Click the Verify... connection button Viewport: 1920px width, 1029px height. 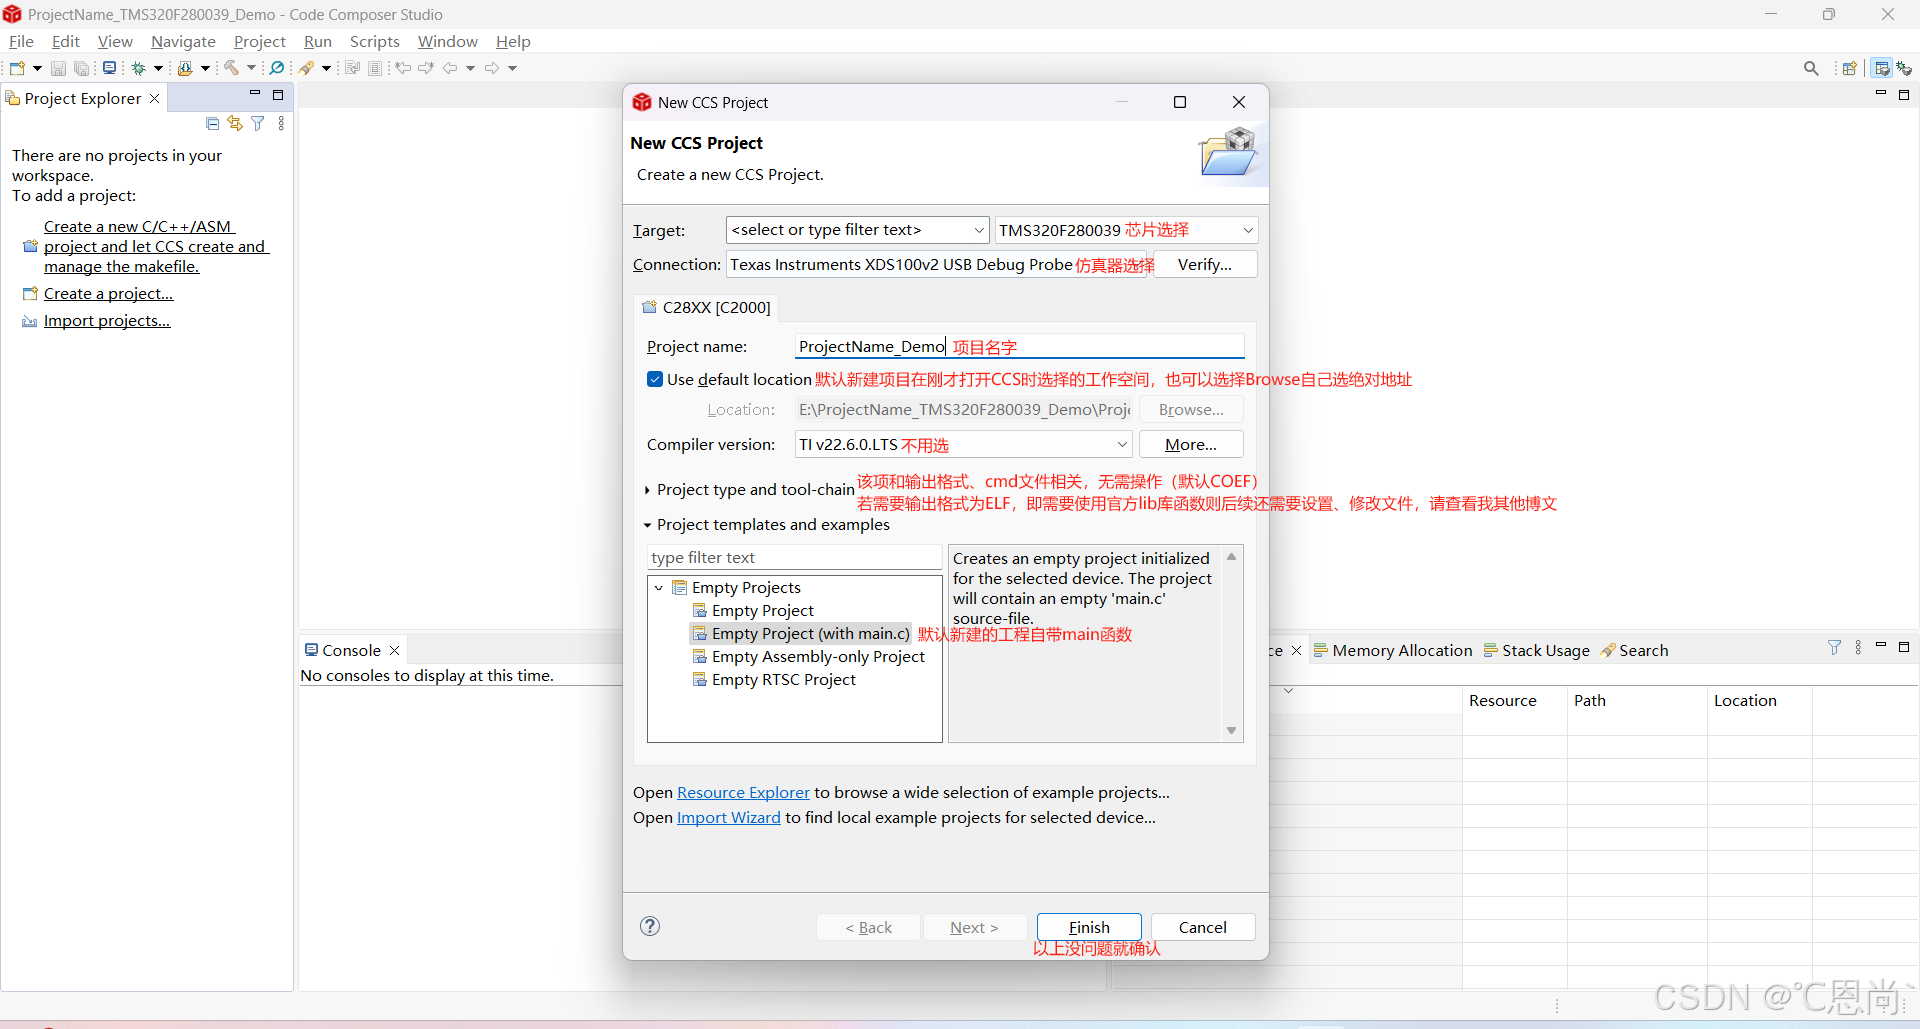tap(1205, 265)
